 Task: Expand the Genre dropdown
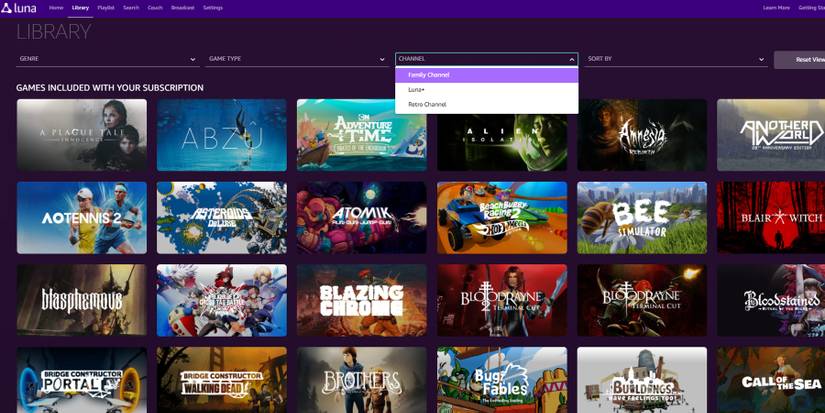point(104,59)
